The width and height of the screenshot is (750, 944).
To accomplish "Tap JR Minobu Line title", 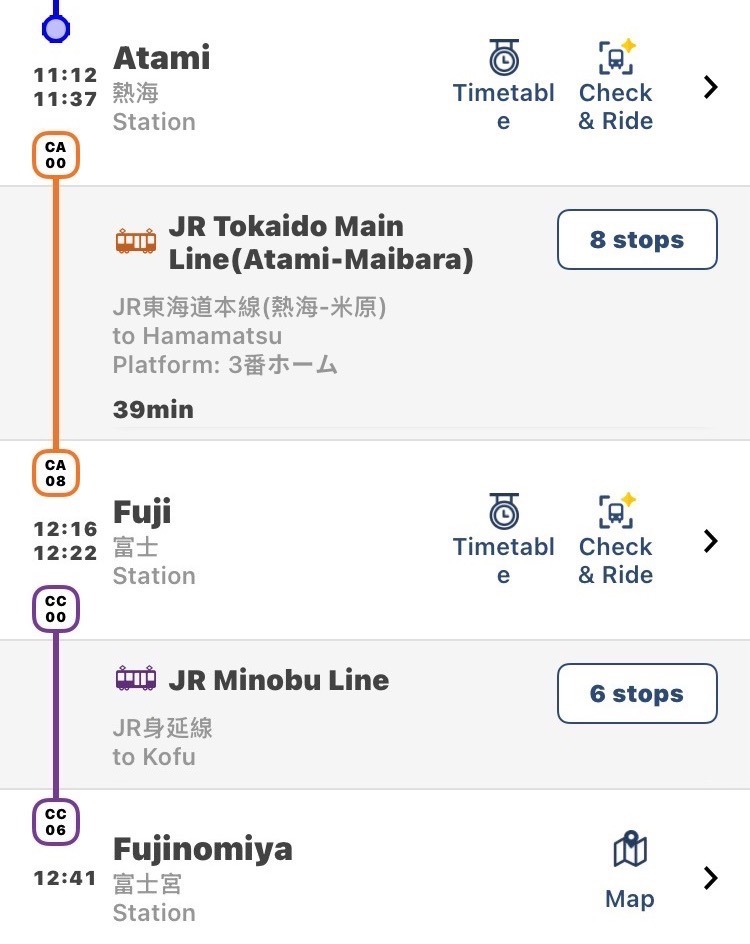I will 278,680.
